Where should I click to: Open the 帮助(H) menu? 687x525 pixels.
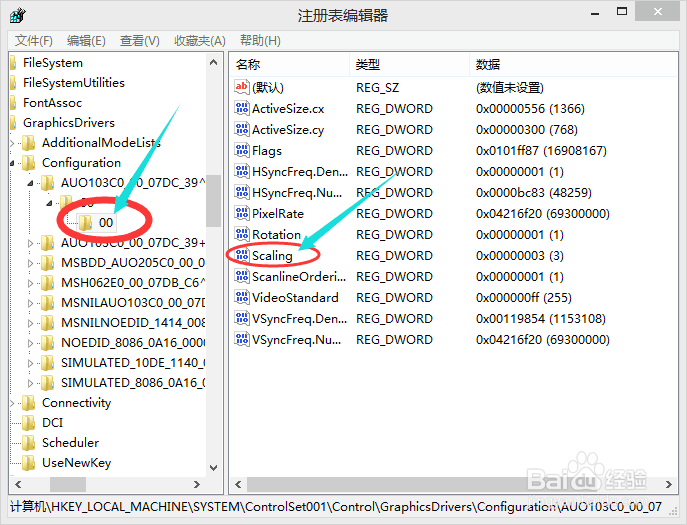[260, 41]
